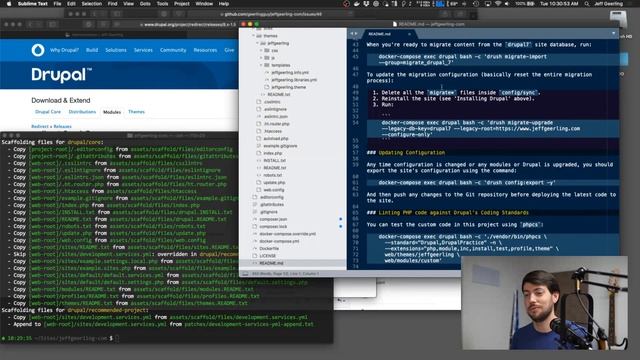The height and width of the screenshot is (360, 640).
Task: Open Spotlight search magnifier icon
Action: 587,4
